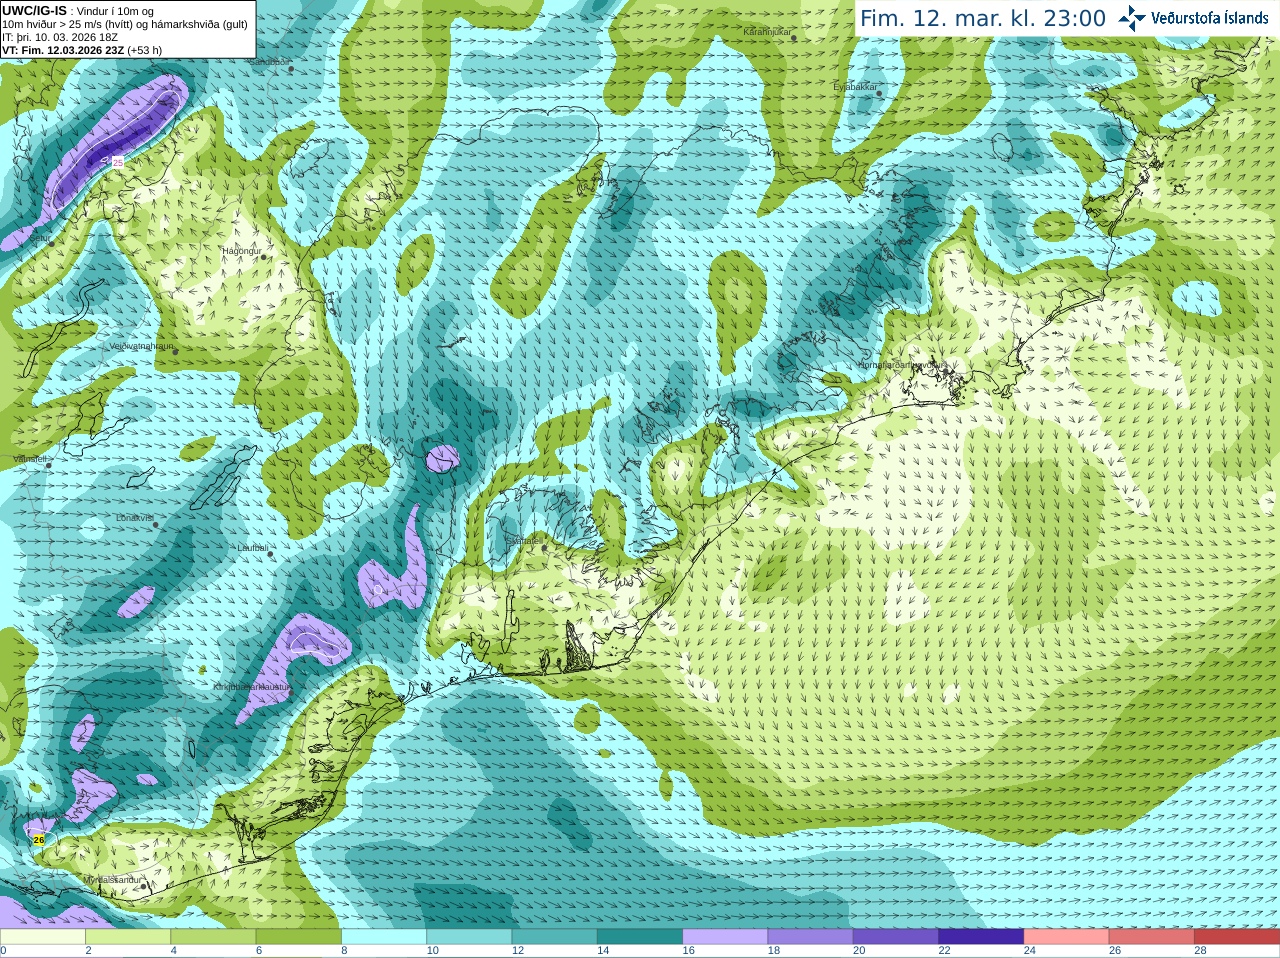Click the Skaftafell place label

coord(525,540)
